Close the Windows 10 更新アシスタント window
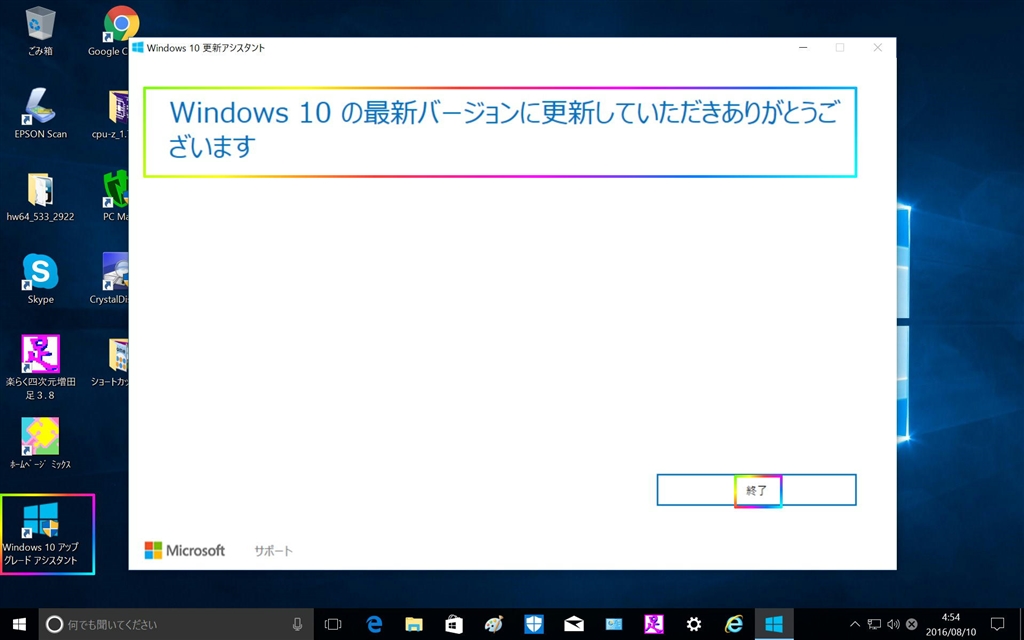The width and height of the screenshot is (1024, 640). 878,48
